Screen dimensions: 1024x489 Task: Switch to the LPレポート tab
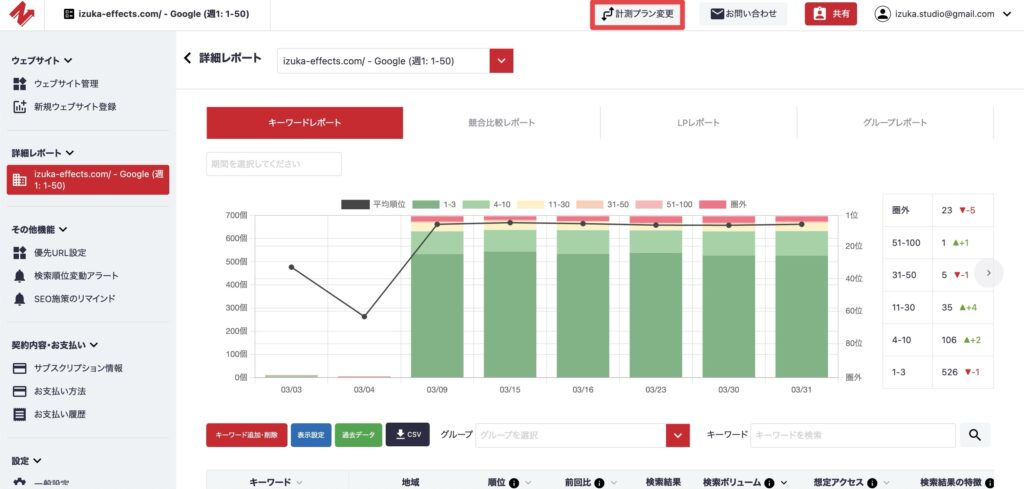coord(698,123)
